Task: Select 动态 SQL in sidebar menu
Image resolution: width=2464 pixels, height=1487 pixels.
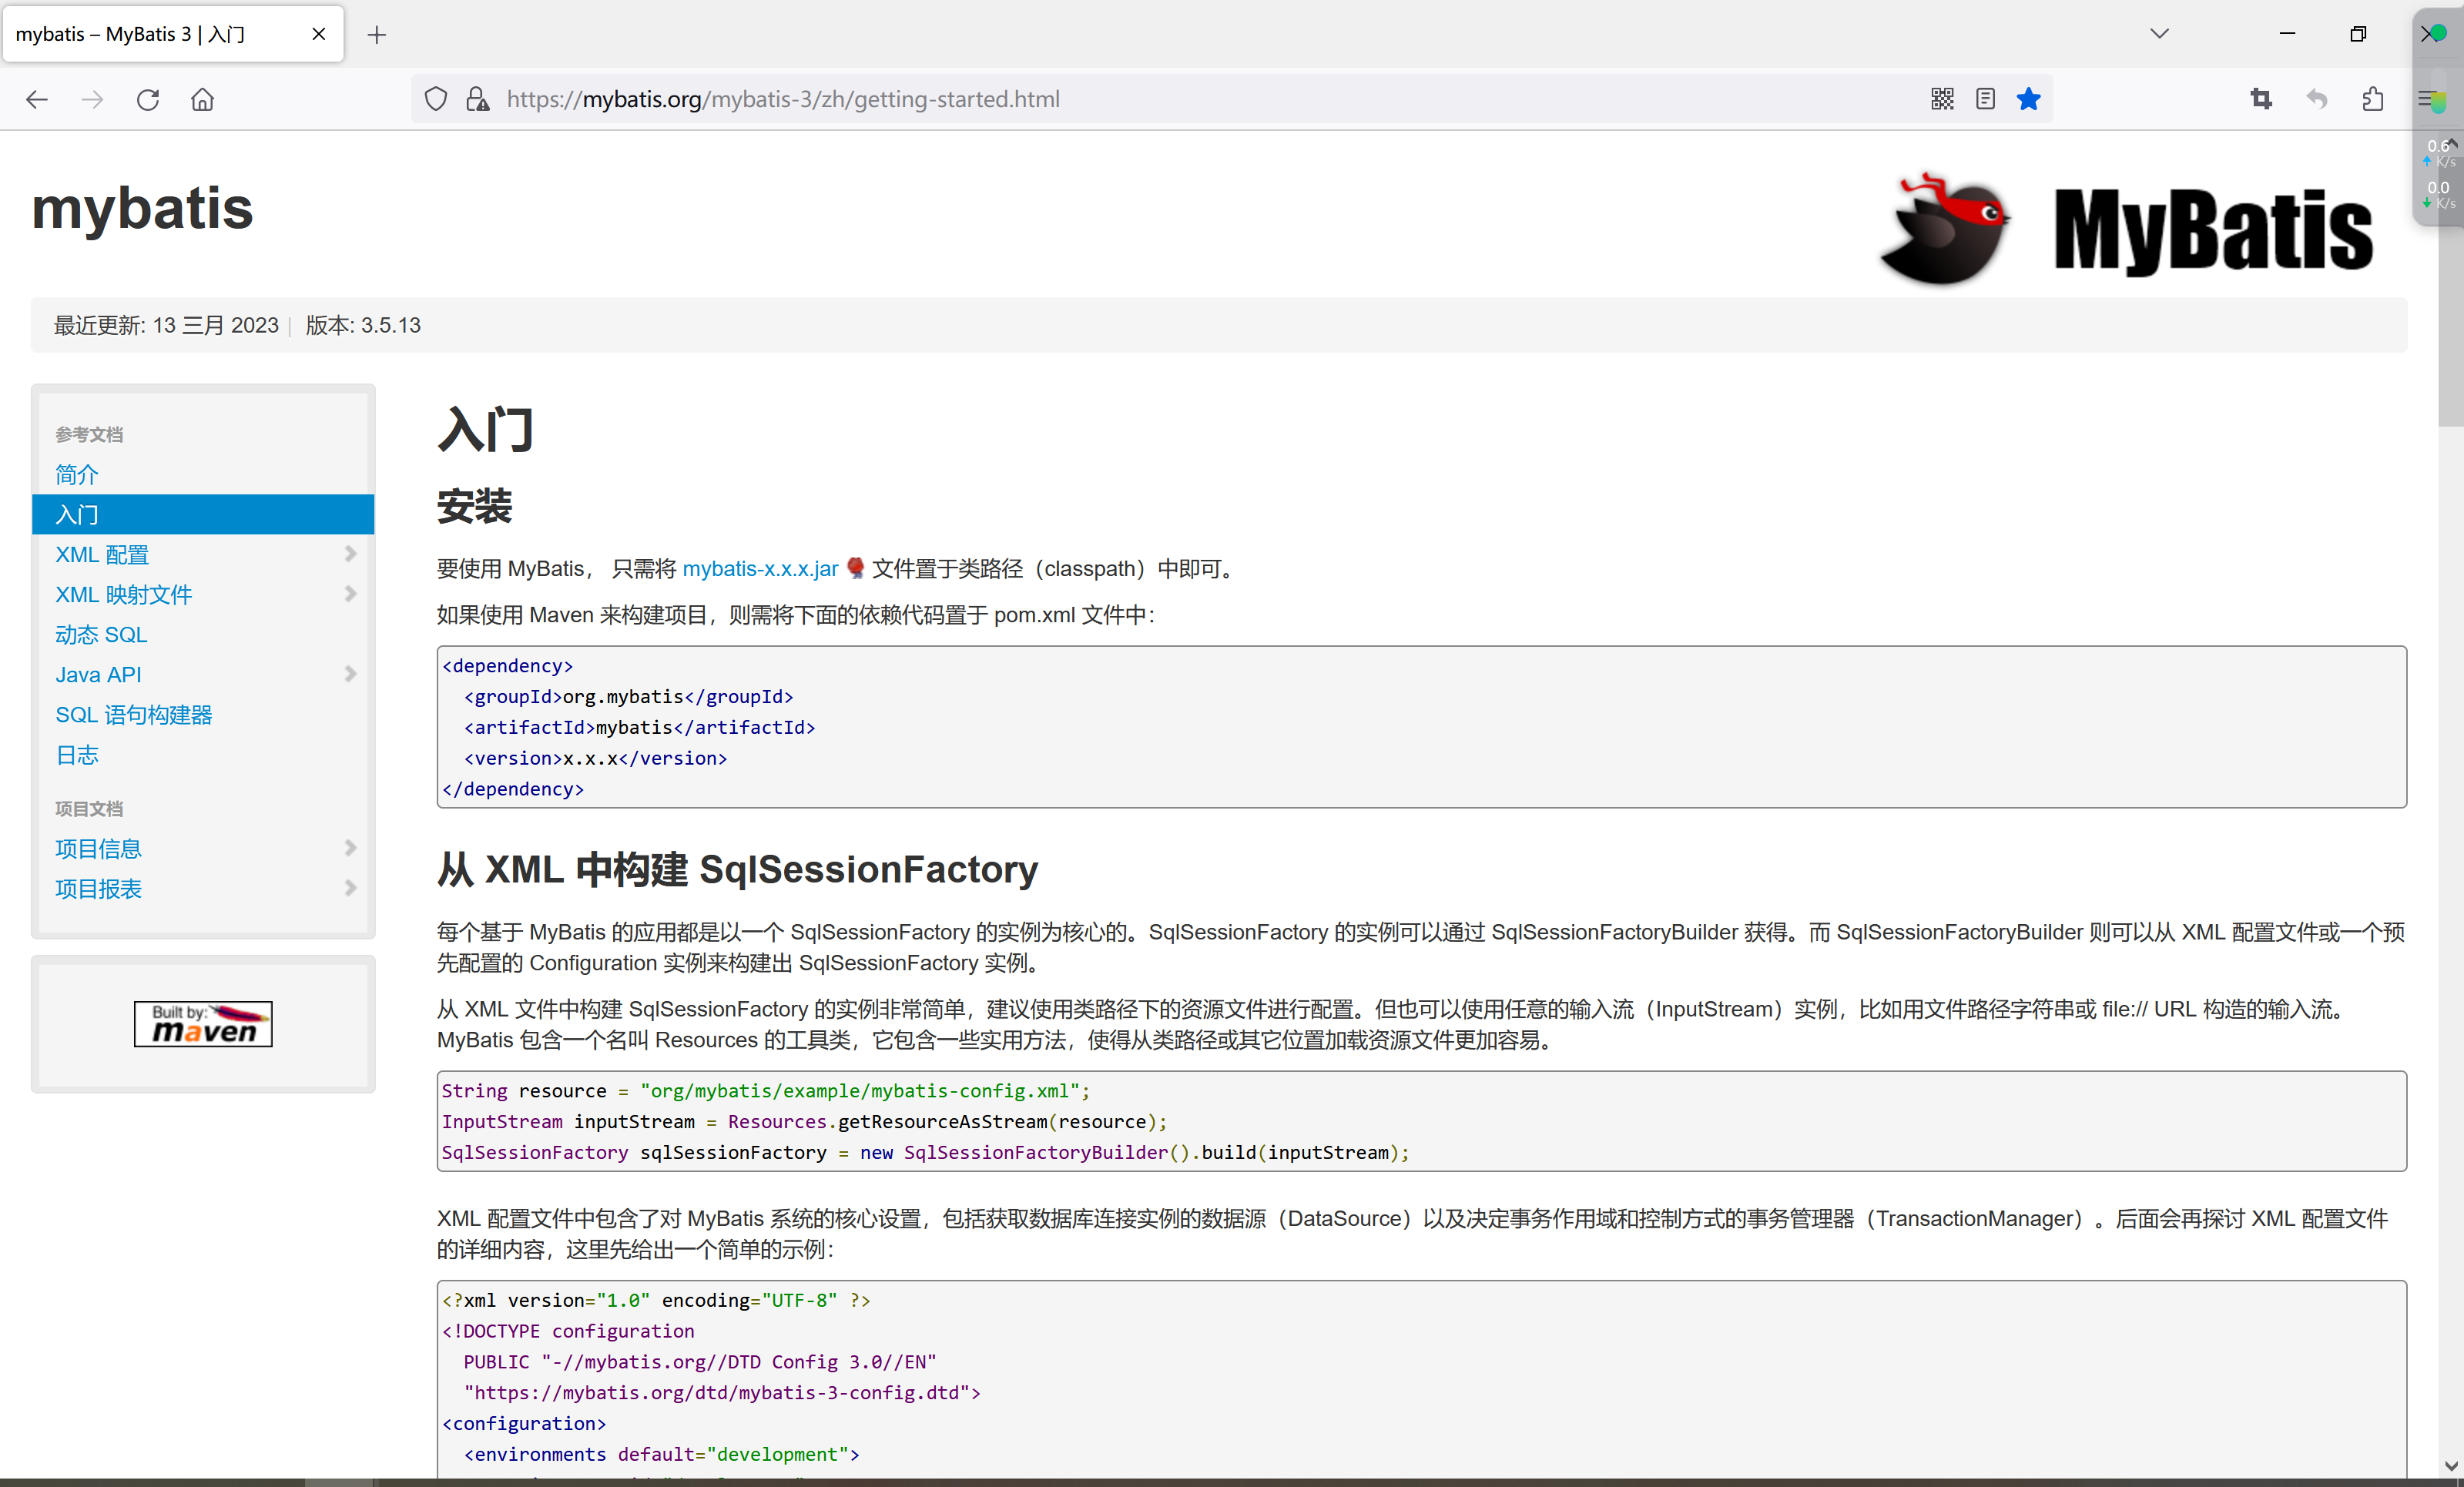Action: pyautogui.click(x=101, y=634)
